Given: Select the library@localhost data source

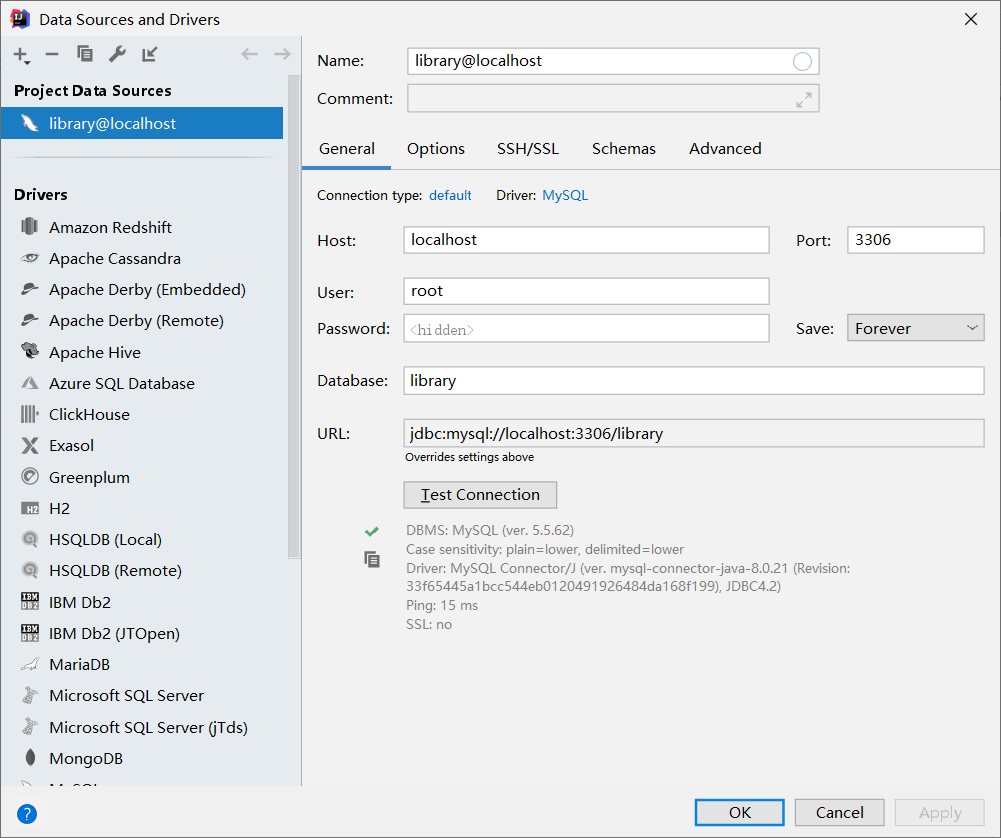Looking at the screenshot, I should (142, 123).
